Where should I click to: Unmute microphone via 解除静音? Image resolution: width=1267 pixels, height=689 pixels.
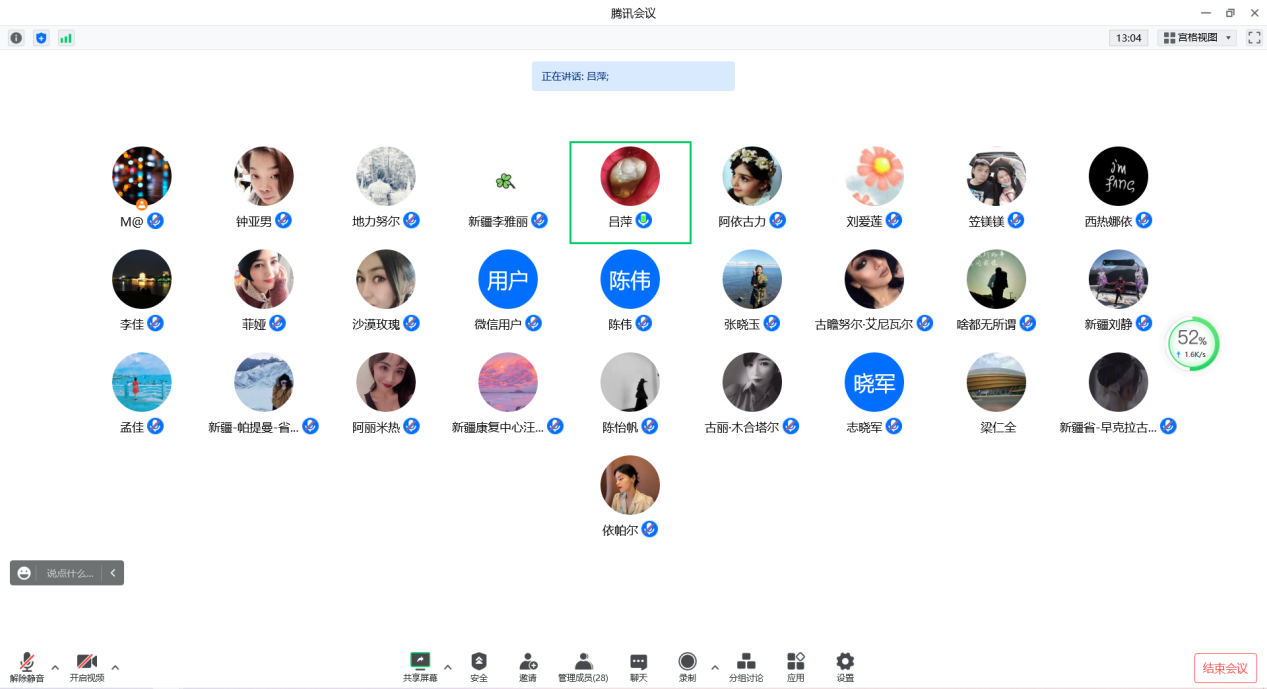27,663
